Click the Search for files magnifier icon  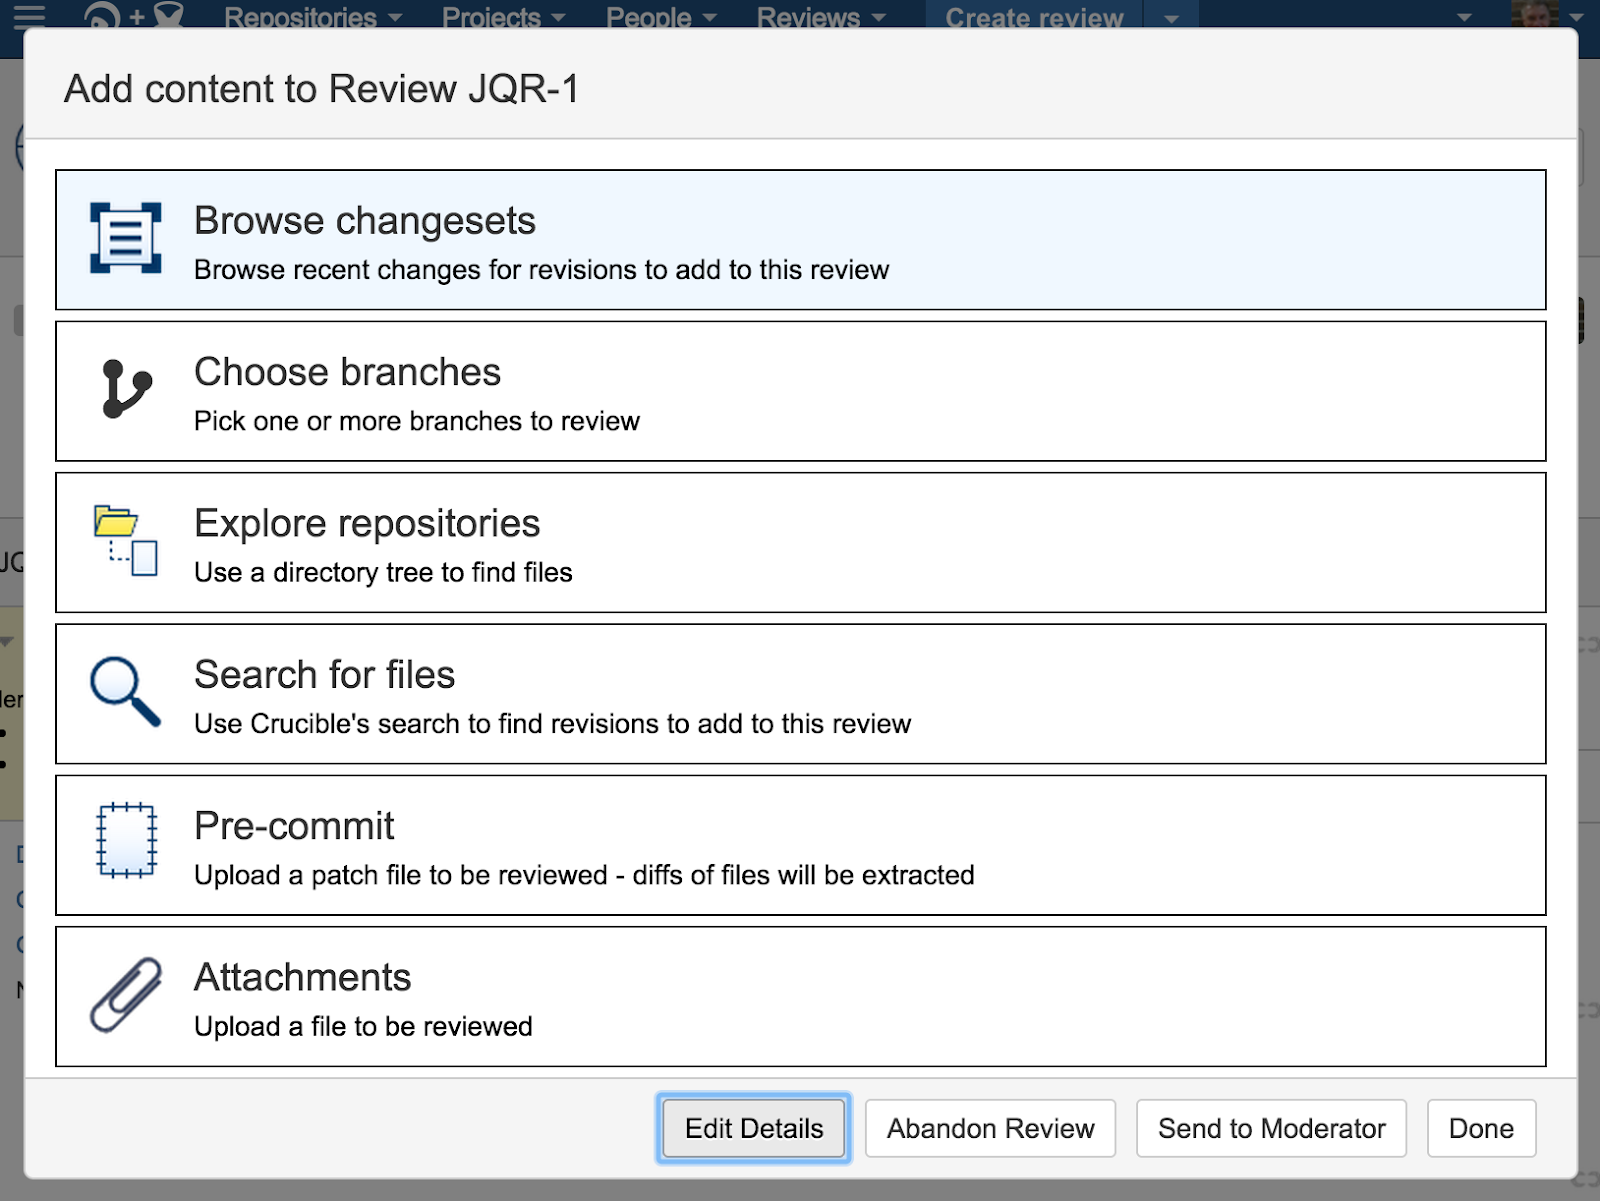coord(125,691)
